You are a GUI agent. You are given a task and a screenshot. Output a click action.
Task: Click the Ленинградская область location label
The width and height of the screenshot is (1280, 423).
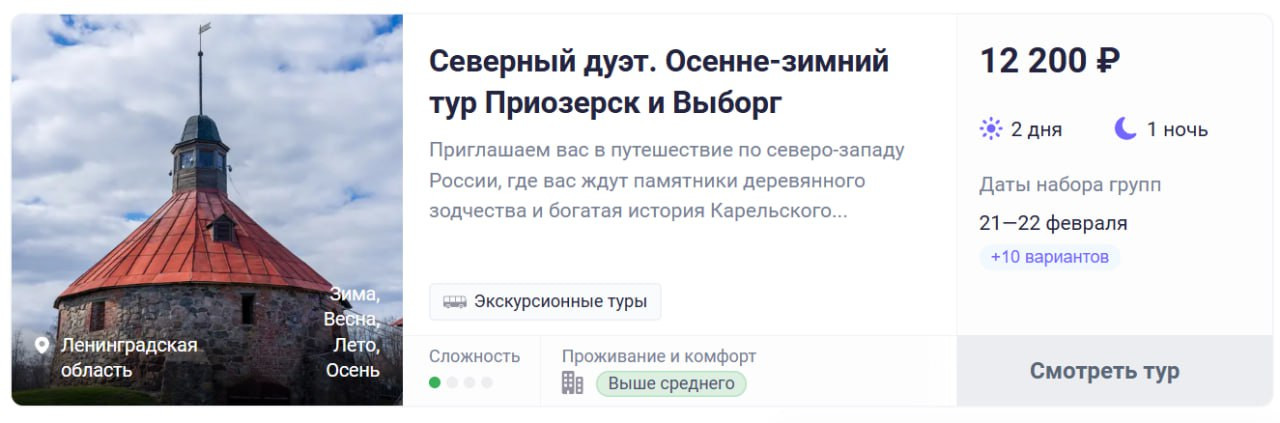[x=128, y=357]
